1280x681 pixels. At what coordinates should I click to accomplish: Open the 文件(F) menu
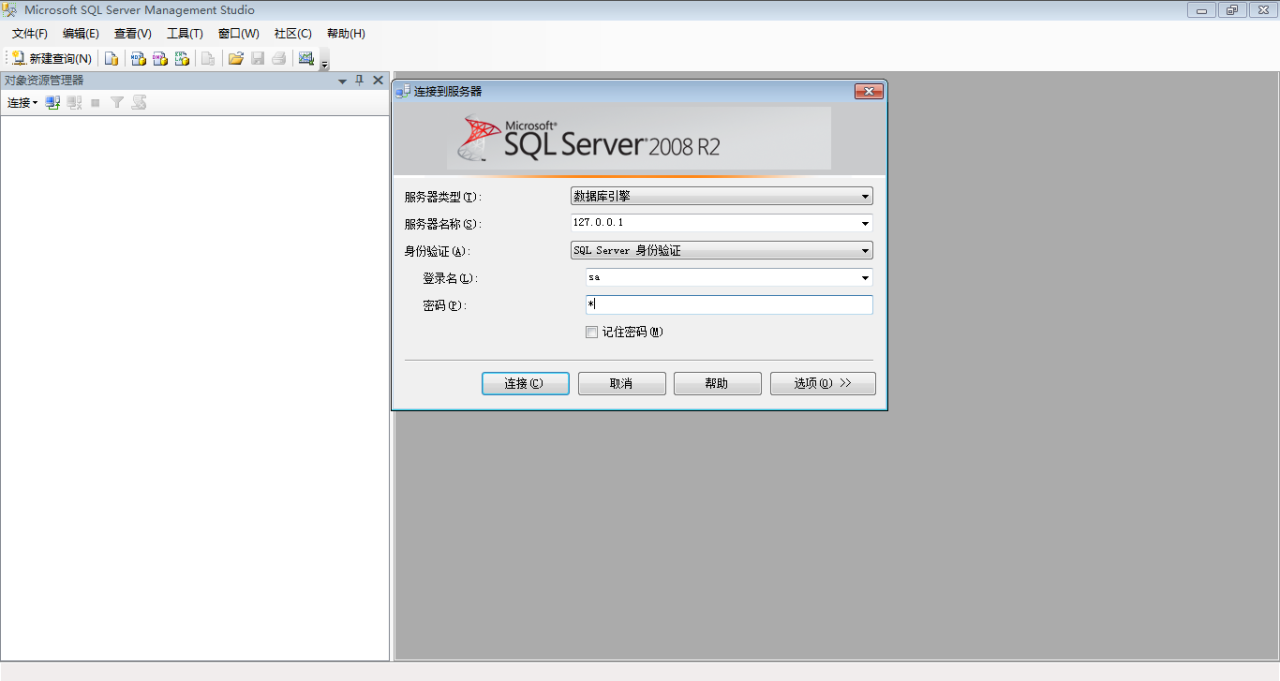30,33
